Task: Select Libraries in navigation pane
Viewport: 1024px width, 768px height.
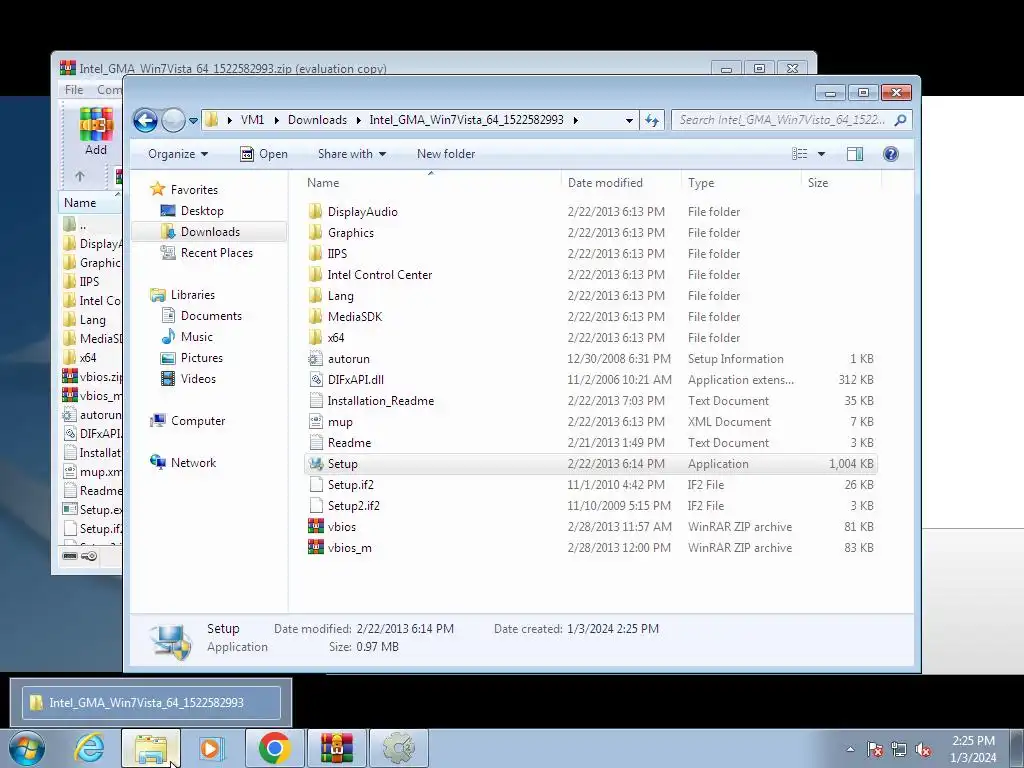Action: [x=193, y=295]
